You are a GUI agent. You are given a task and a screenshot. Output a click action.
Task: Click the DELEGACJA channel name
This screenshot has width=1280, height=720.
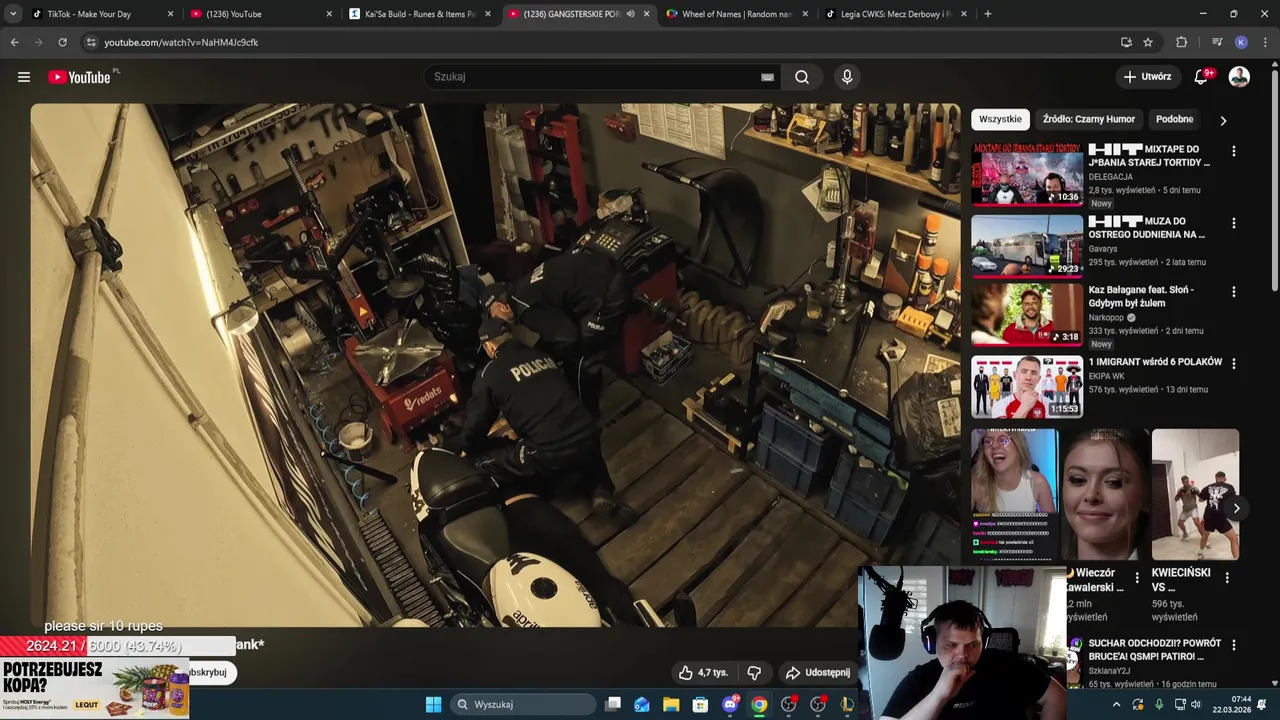[x=1110, y=177]
